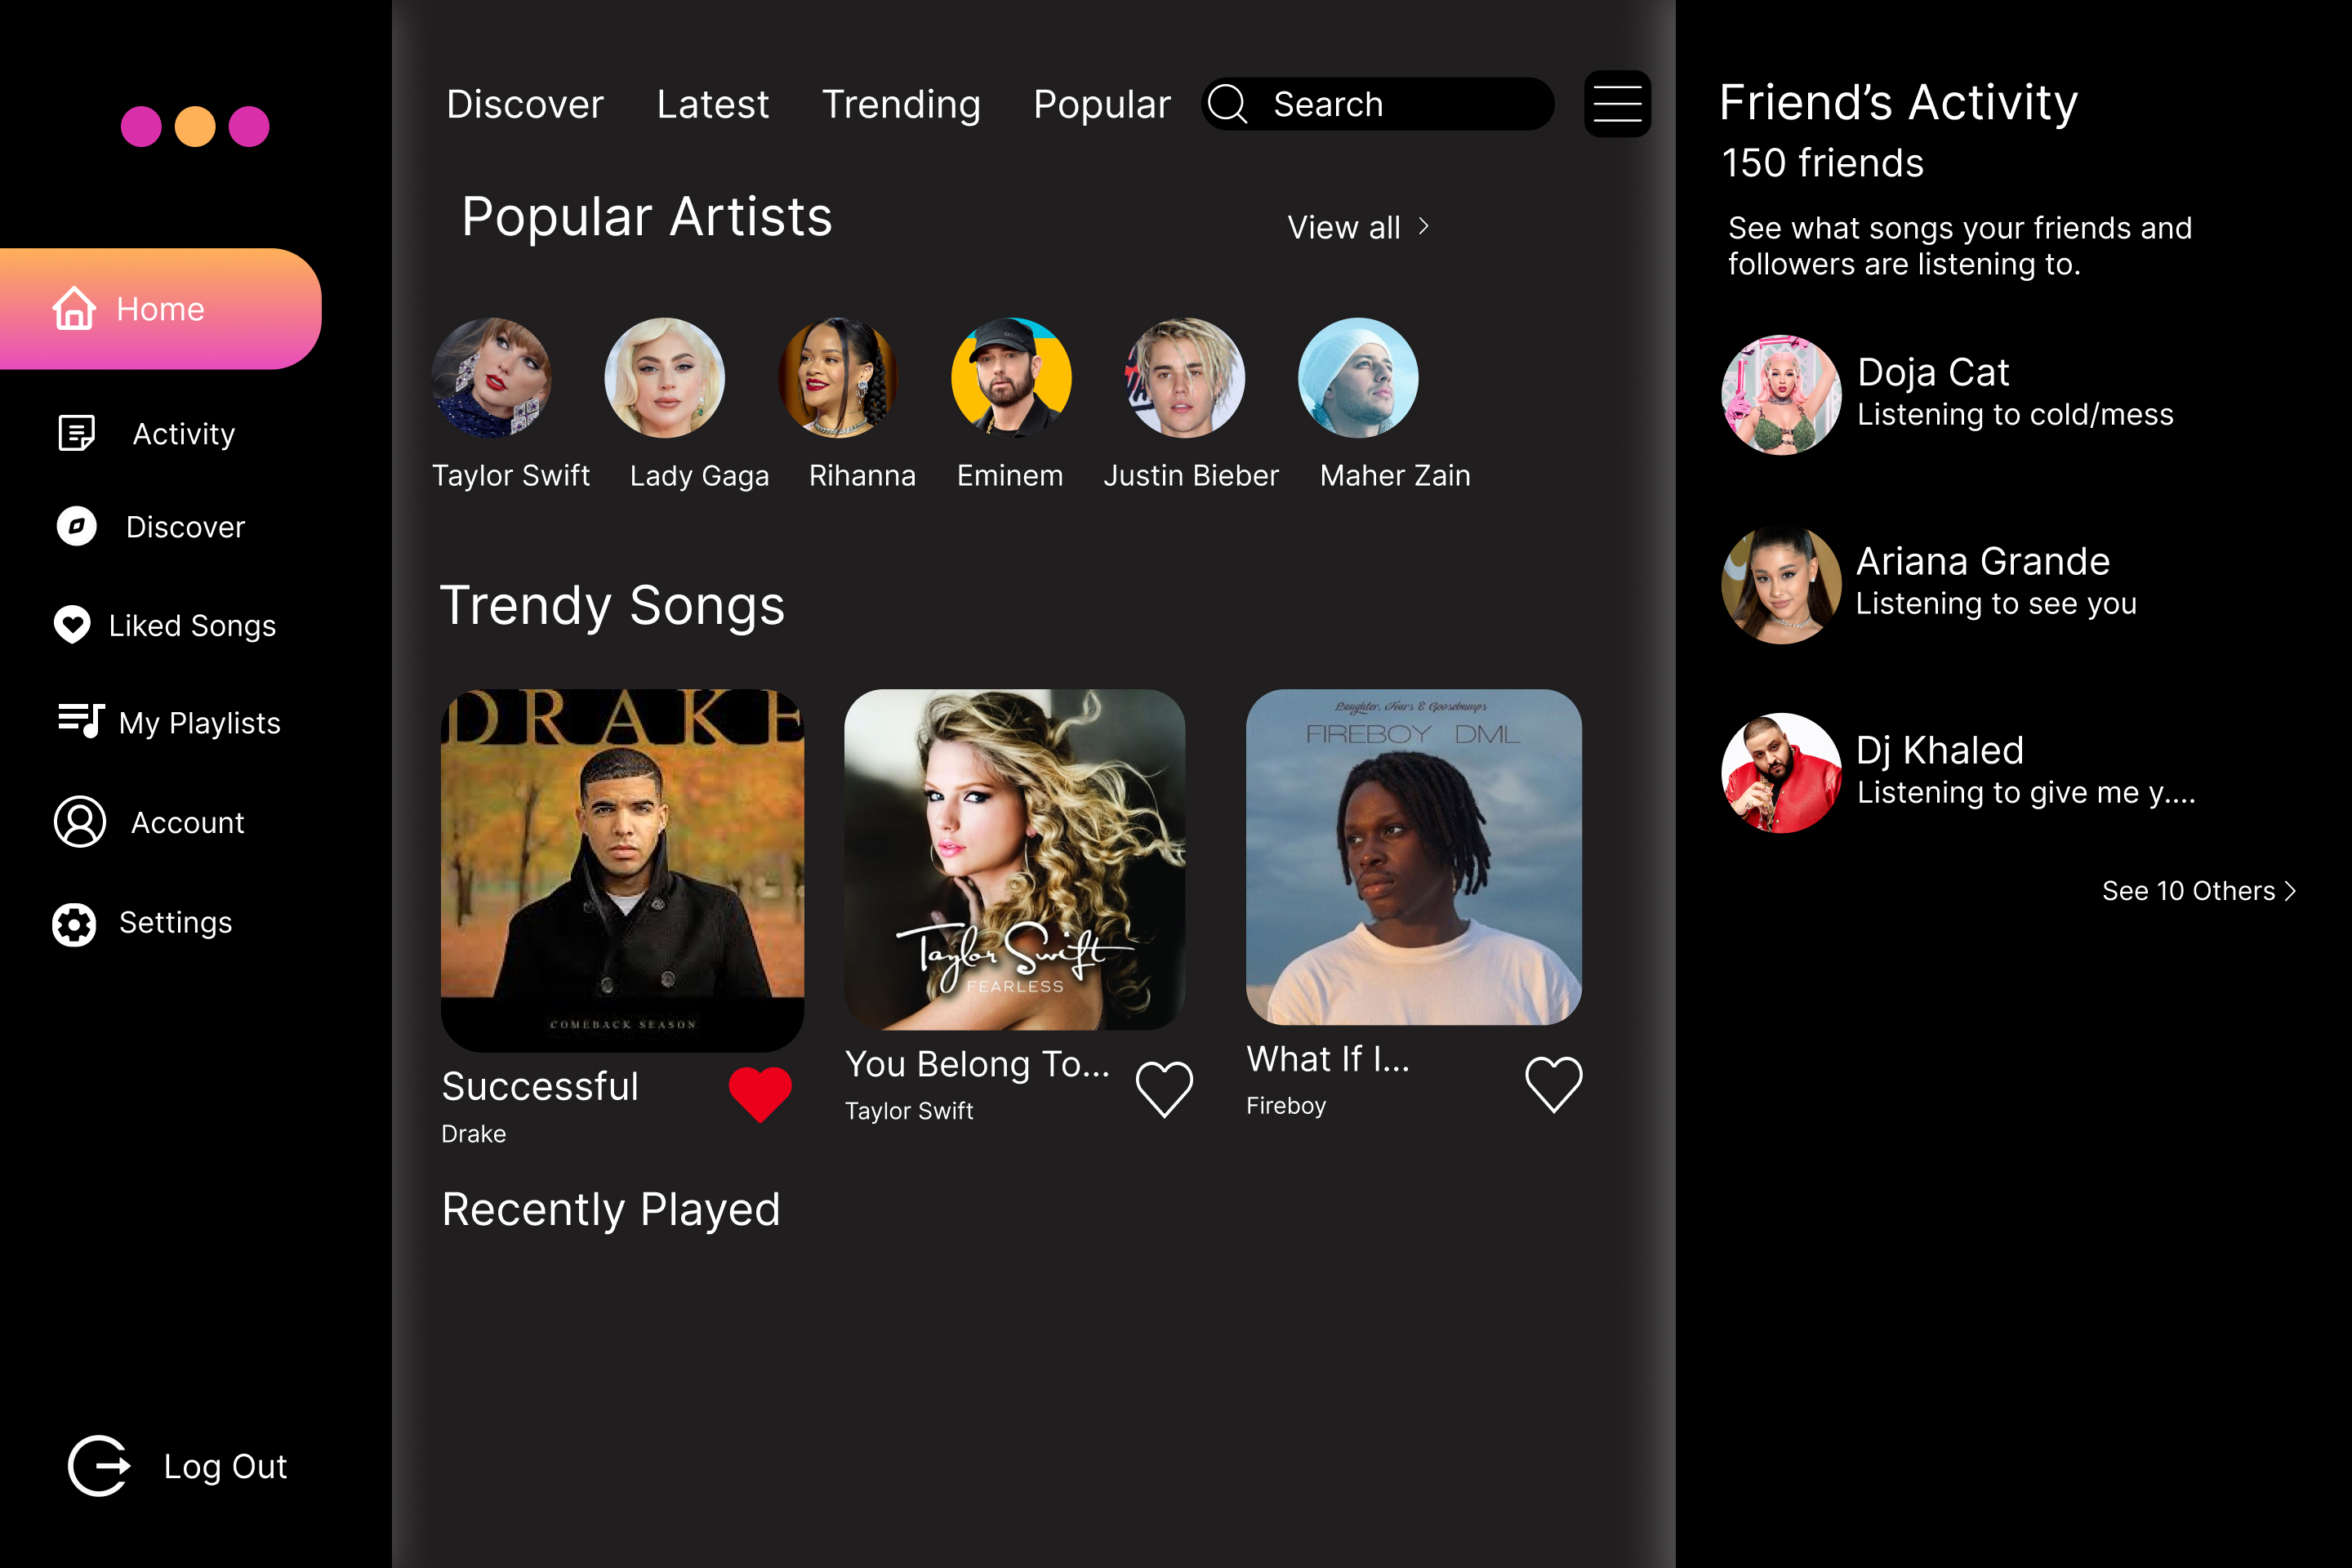The width and height of the screenshot is (2352, 1568).
Task: Click the 'You Belong To...' song title
Action: click(977, 1064)
